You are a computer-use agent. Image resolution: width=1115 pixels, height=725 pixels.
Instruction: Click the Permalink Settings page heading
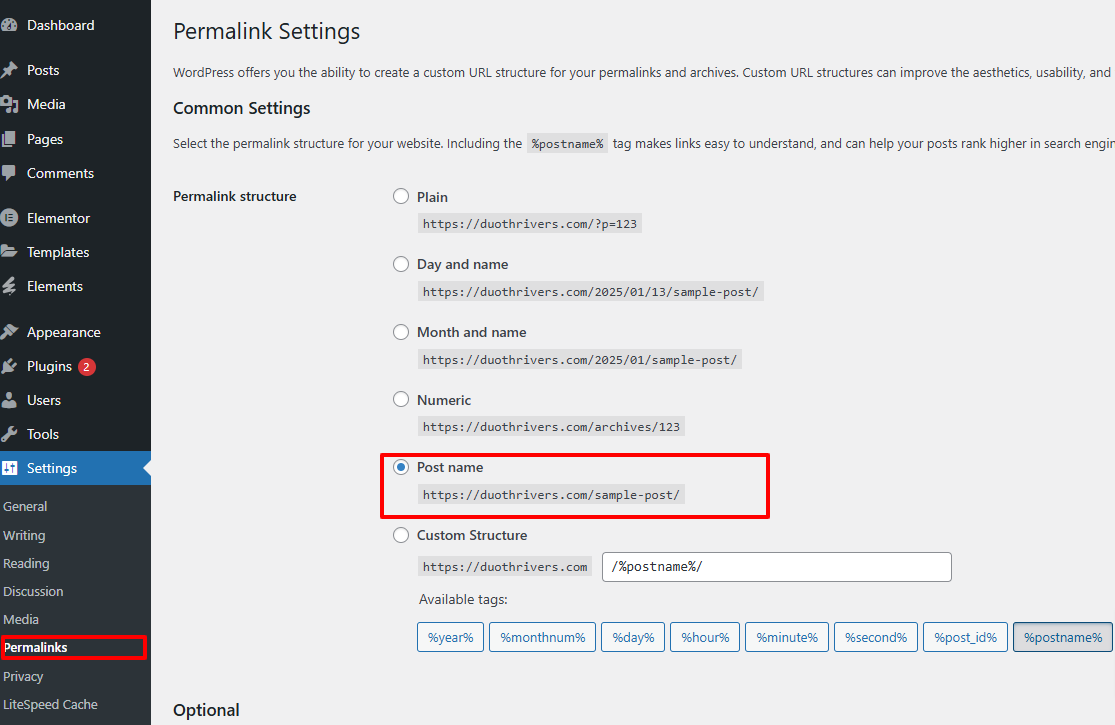click(267, 31)
